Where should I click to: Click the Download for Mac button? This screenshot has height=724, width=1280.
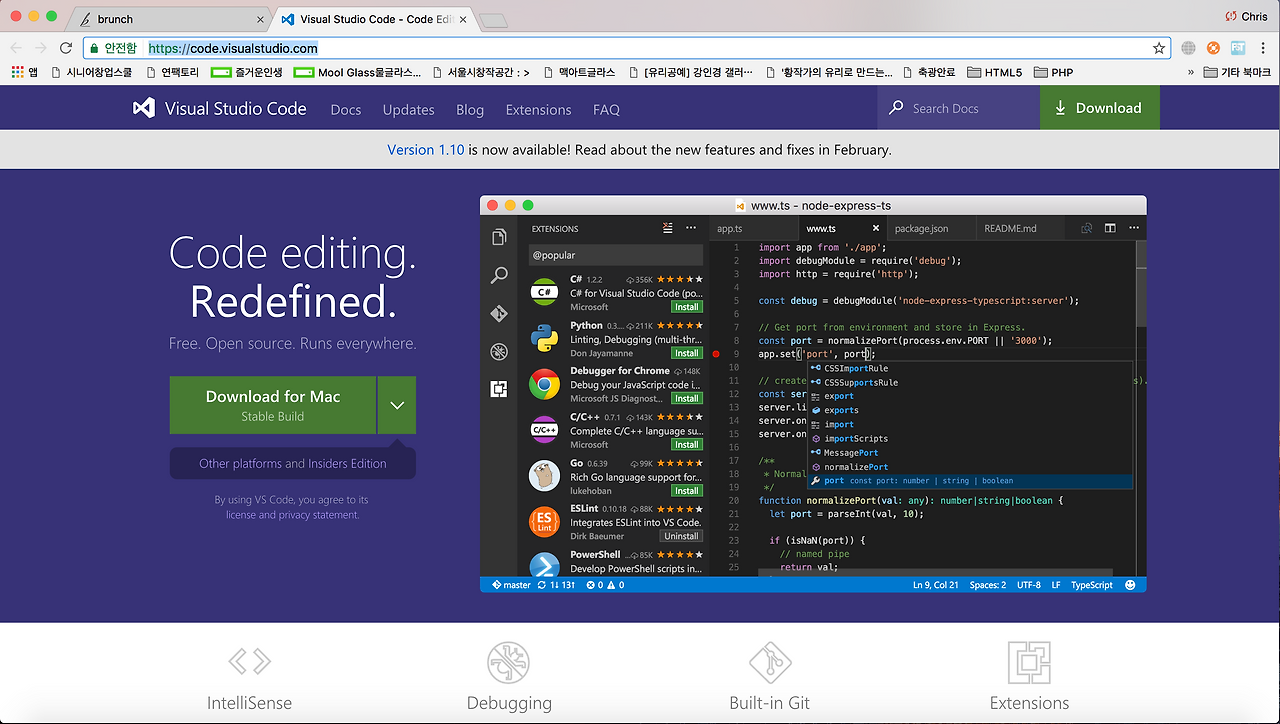[x=273, y=405]
